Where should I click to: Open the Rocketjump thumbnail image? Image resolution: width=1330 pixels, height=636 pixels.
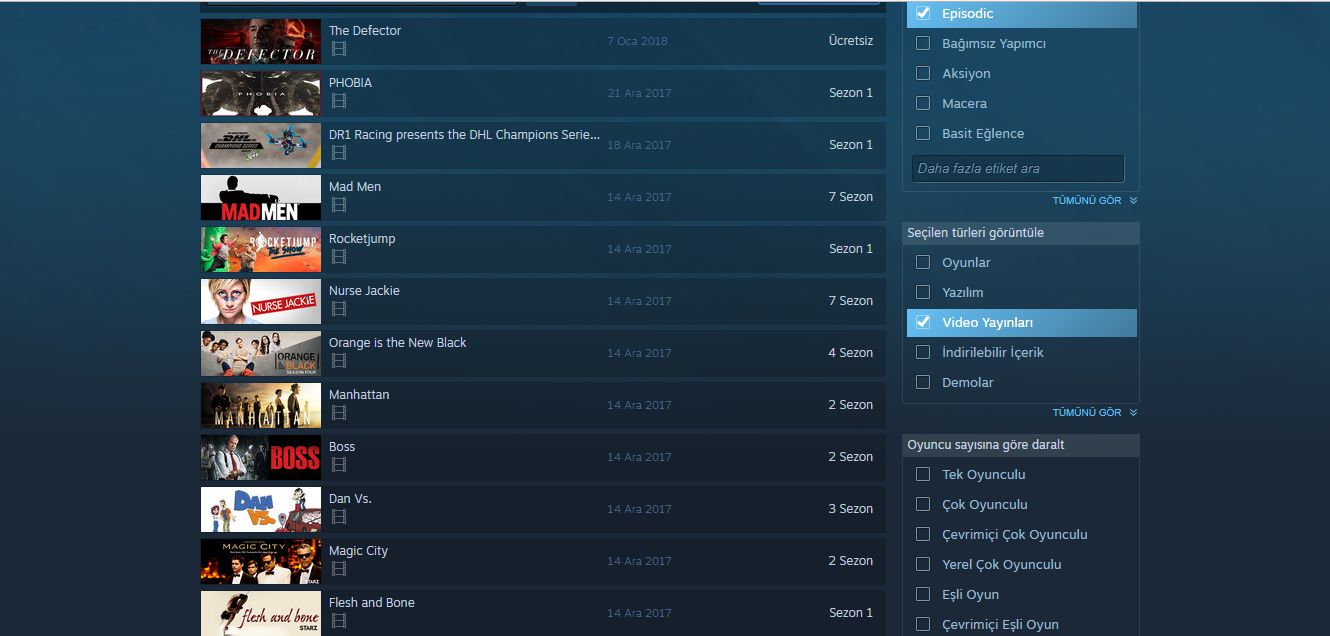point(261,249)
